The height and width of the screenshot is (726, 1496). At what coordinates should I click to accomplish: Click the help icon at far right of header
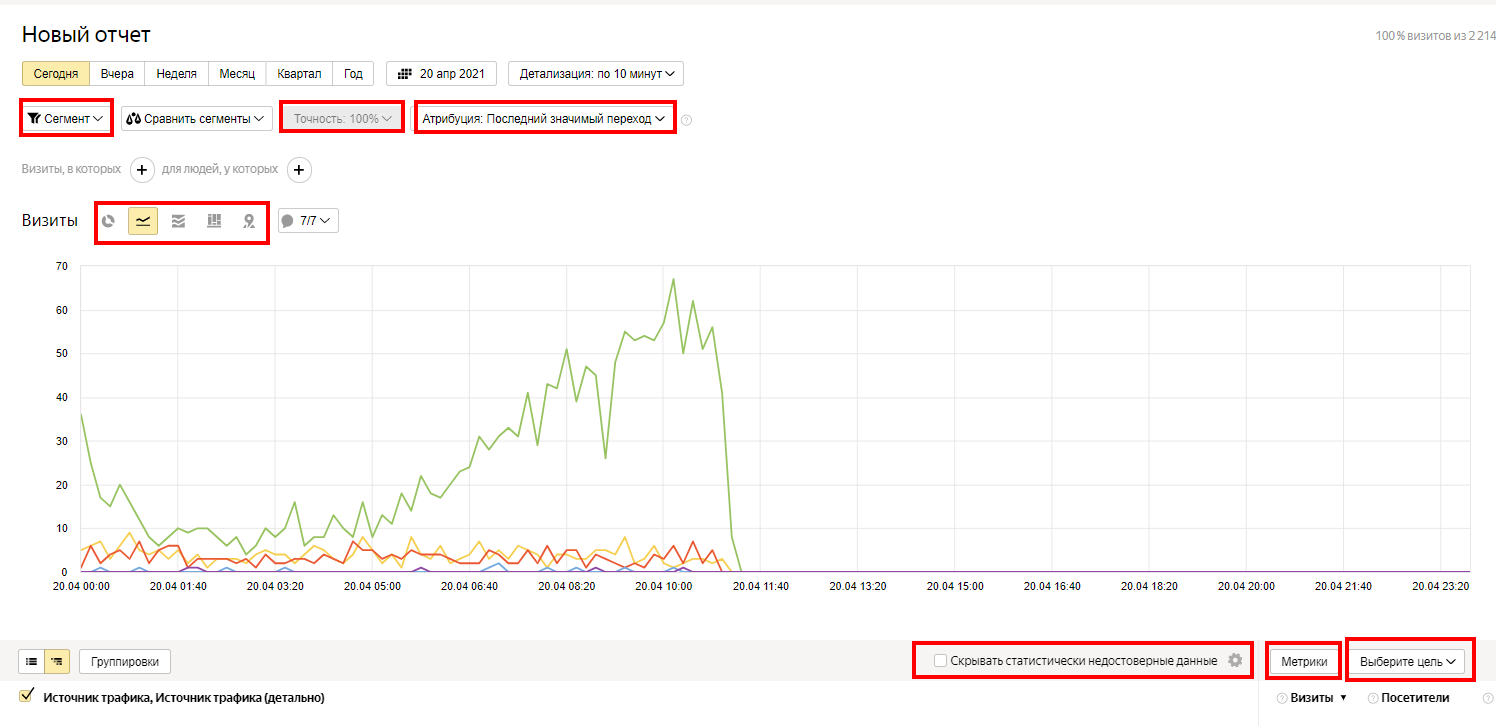point(1488,698)
